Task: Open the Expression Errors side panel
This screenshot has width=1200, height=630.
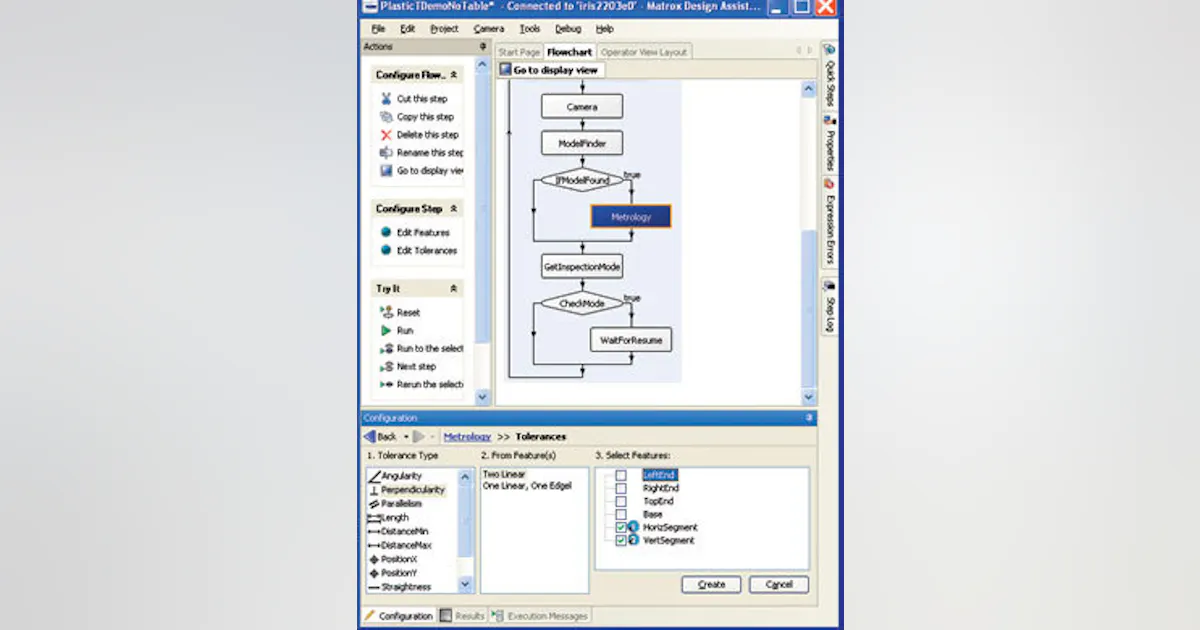Action: coord(830,223)
